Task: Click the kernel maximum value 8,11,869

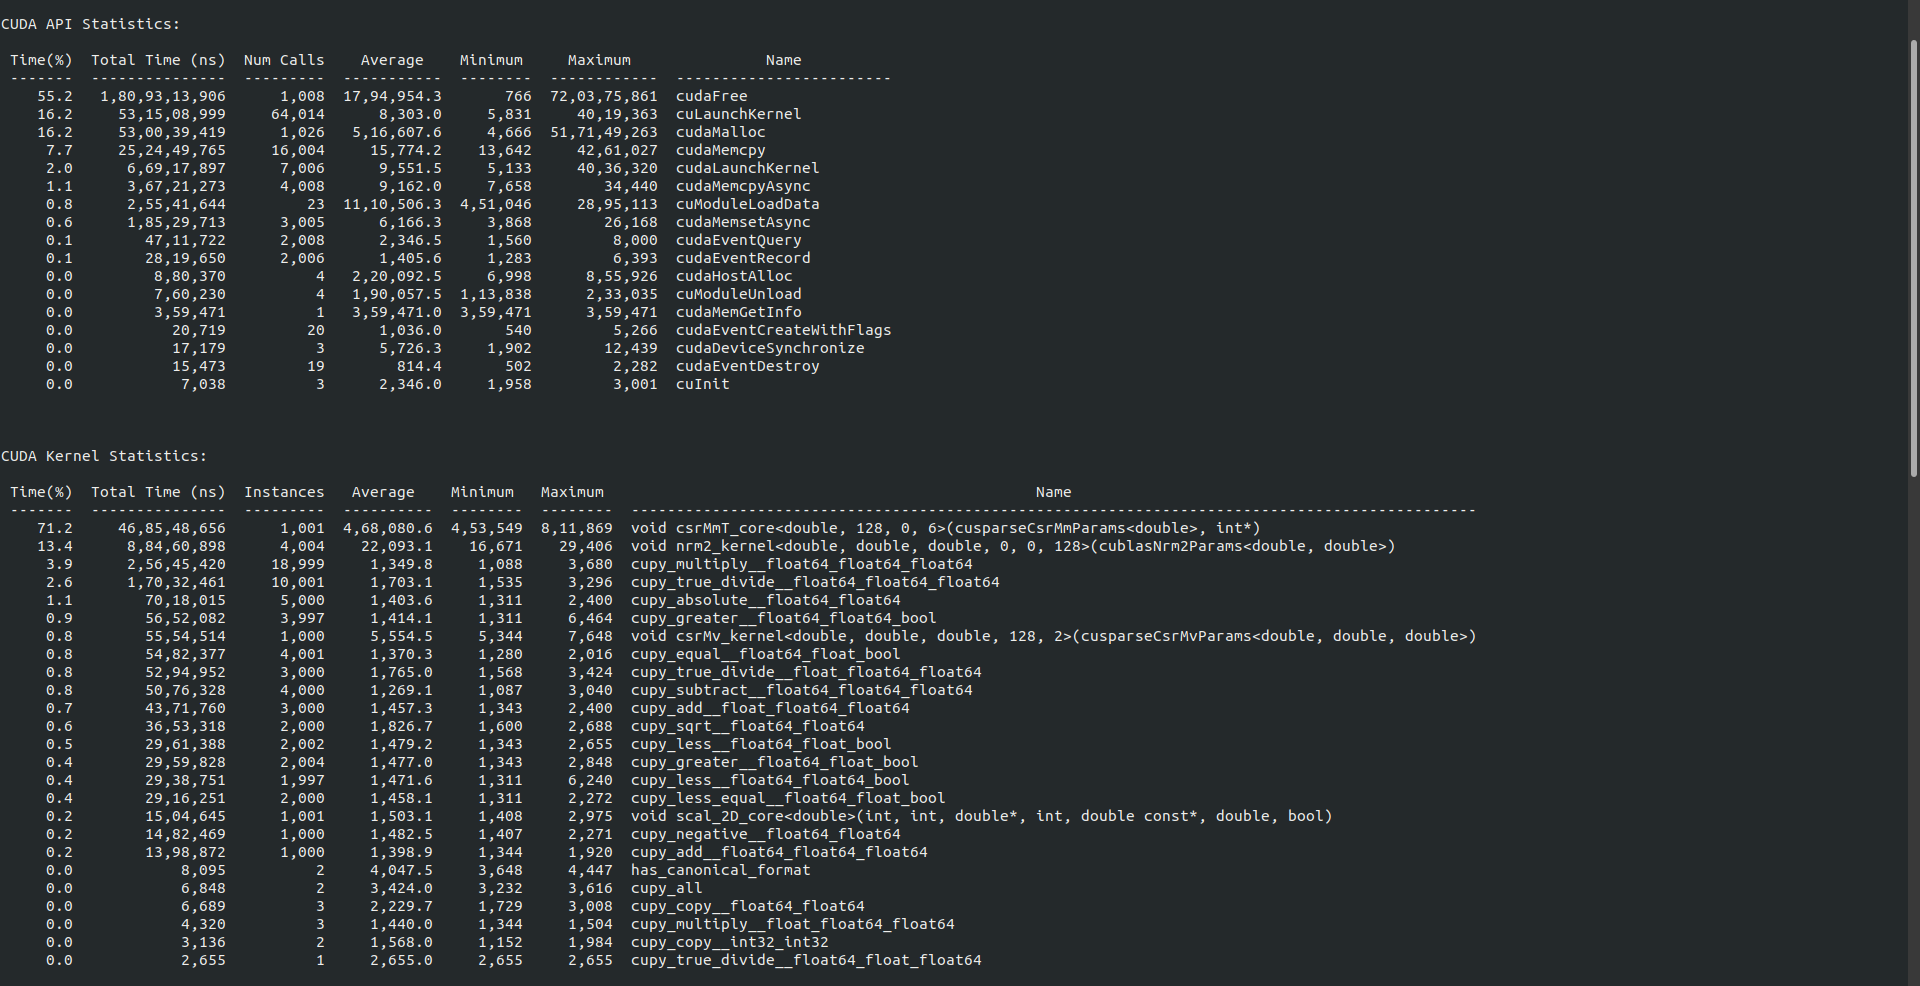Action: (x=577, y=528)
